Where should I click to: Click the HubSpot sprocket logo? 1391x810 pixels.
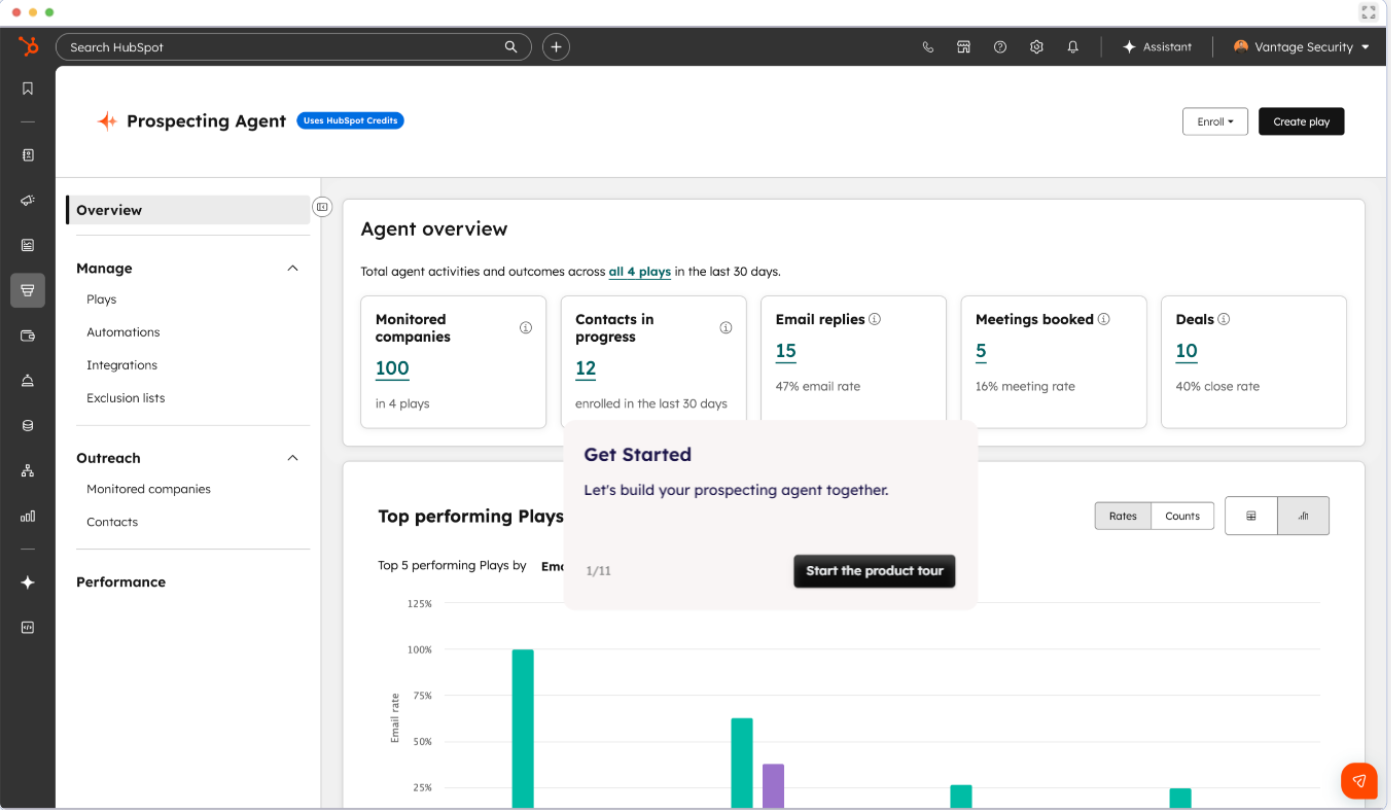click(28, 47)
